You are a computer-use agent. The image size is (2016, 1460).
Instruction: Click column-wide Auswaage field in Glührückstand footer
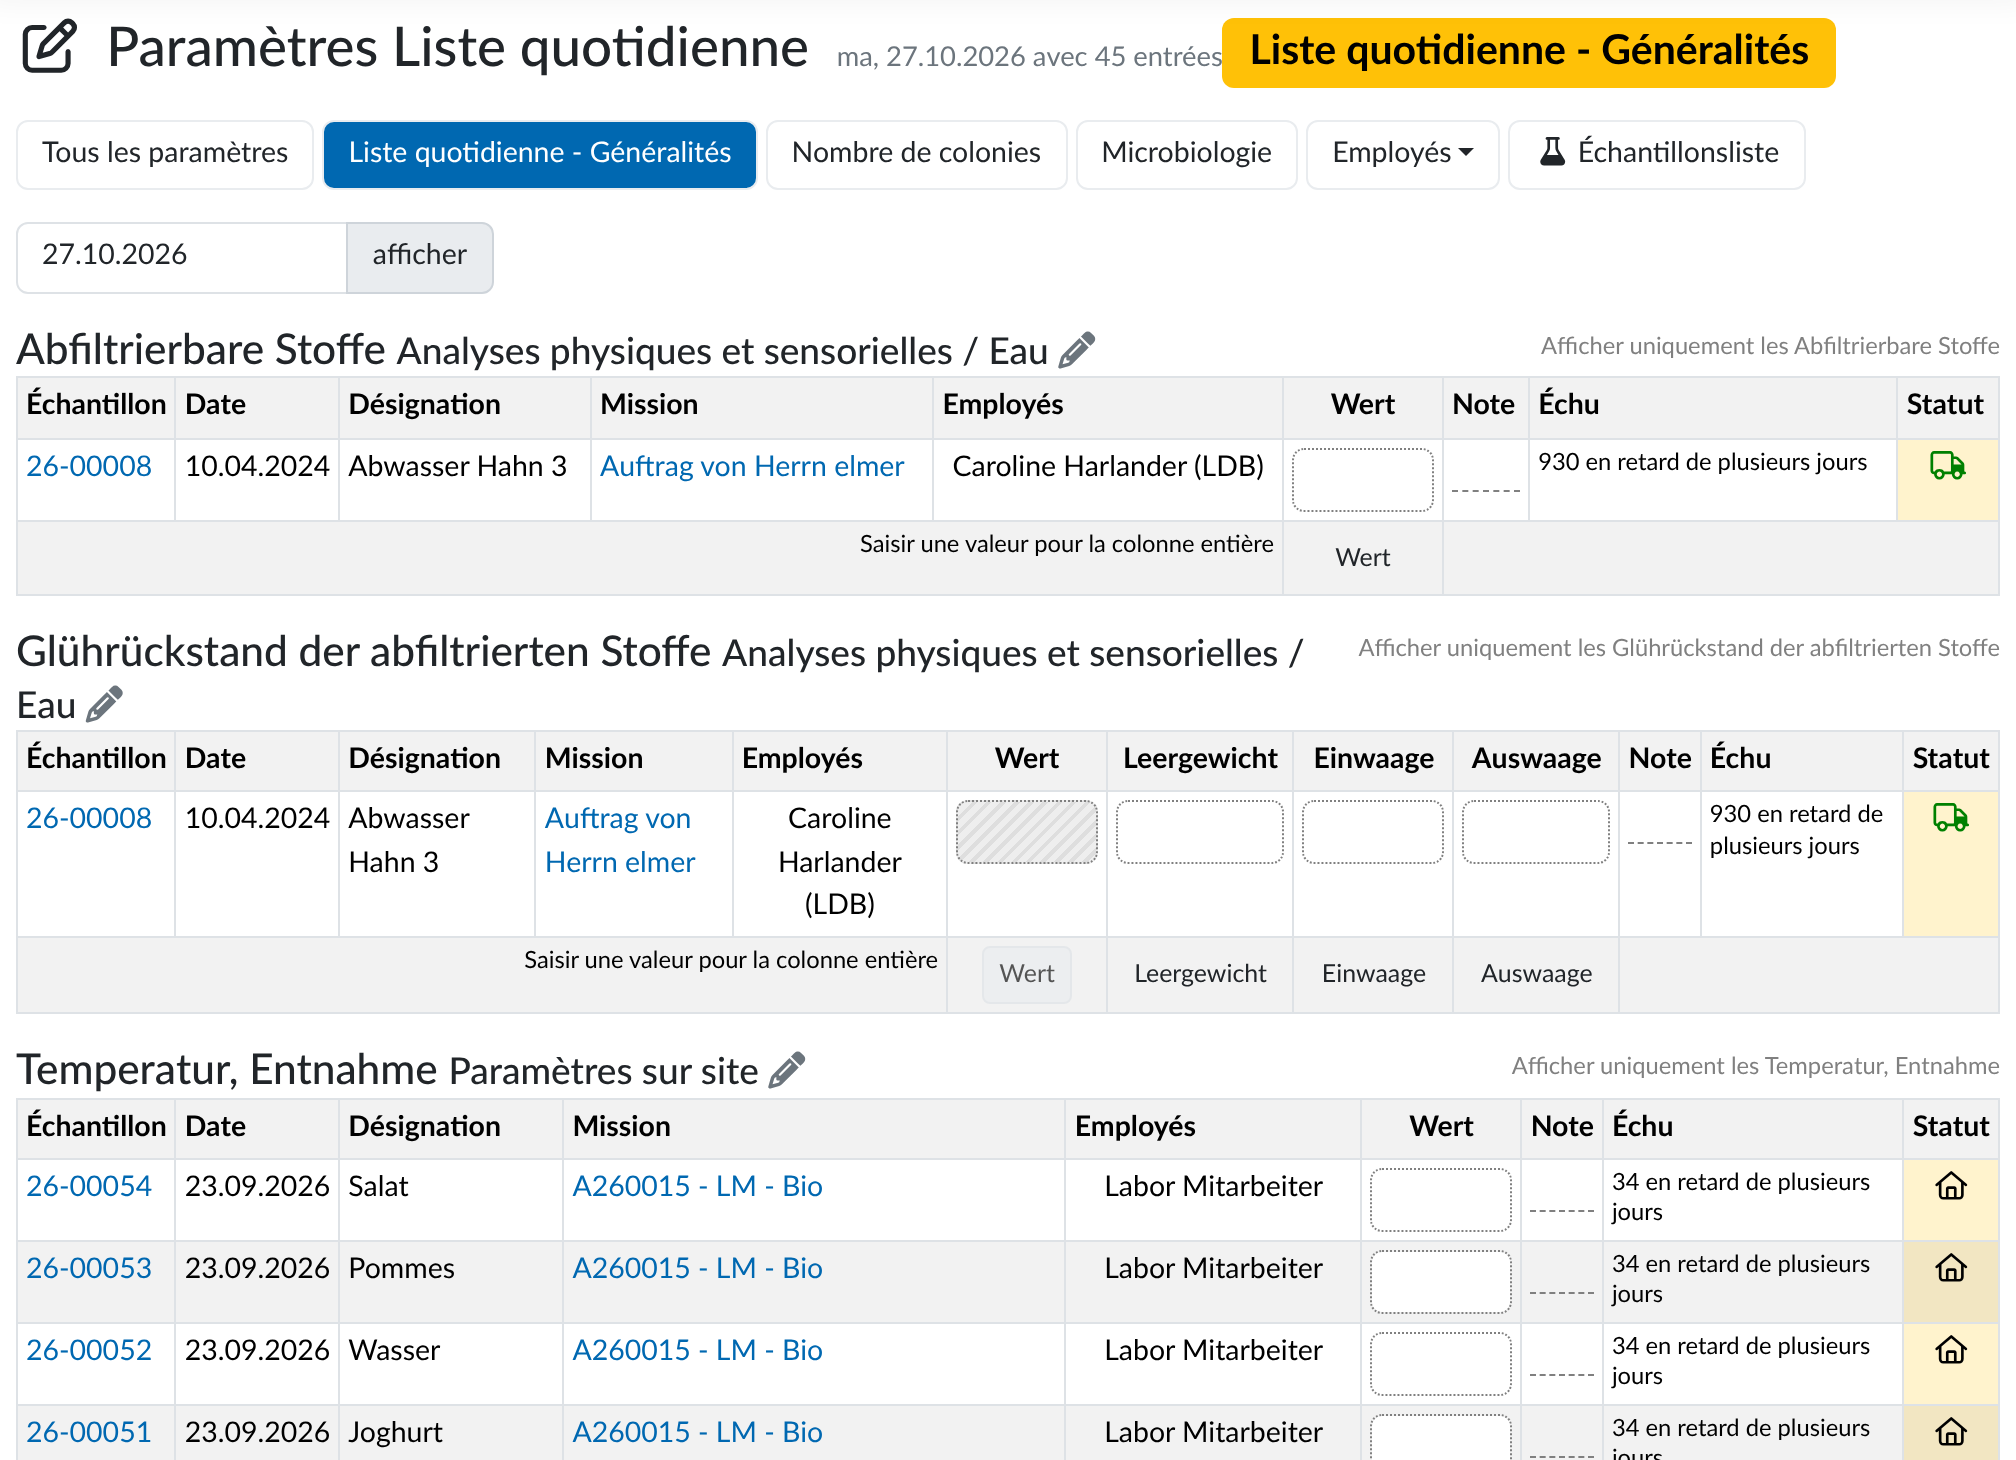click(x=1535, y=974)
